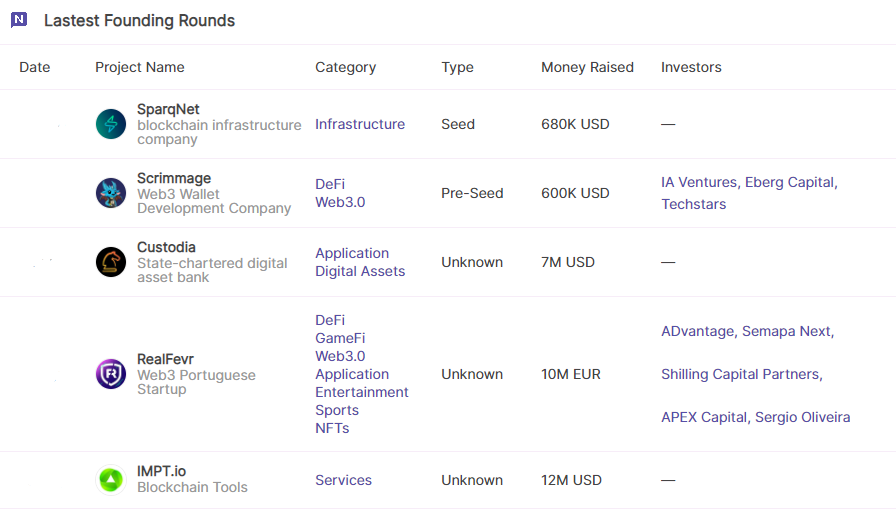Open the Eberg Capital investor link

pyautogui.click(x=789, y=182)
